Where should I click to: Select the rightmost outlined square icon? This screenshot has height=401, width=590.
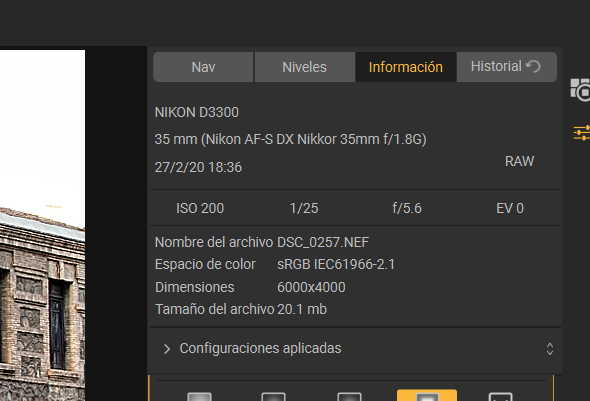pos(500,396)
